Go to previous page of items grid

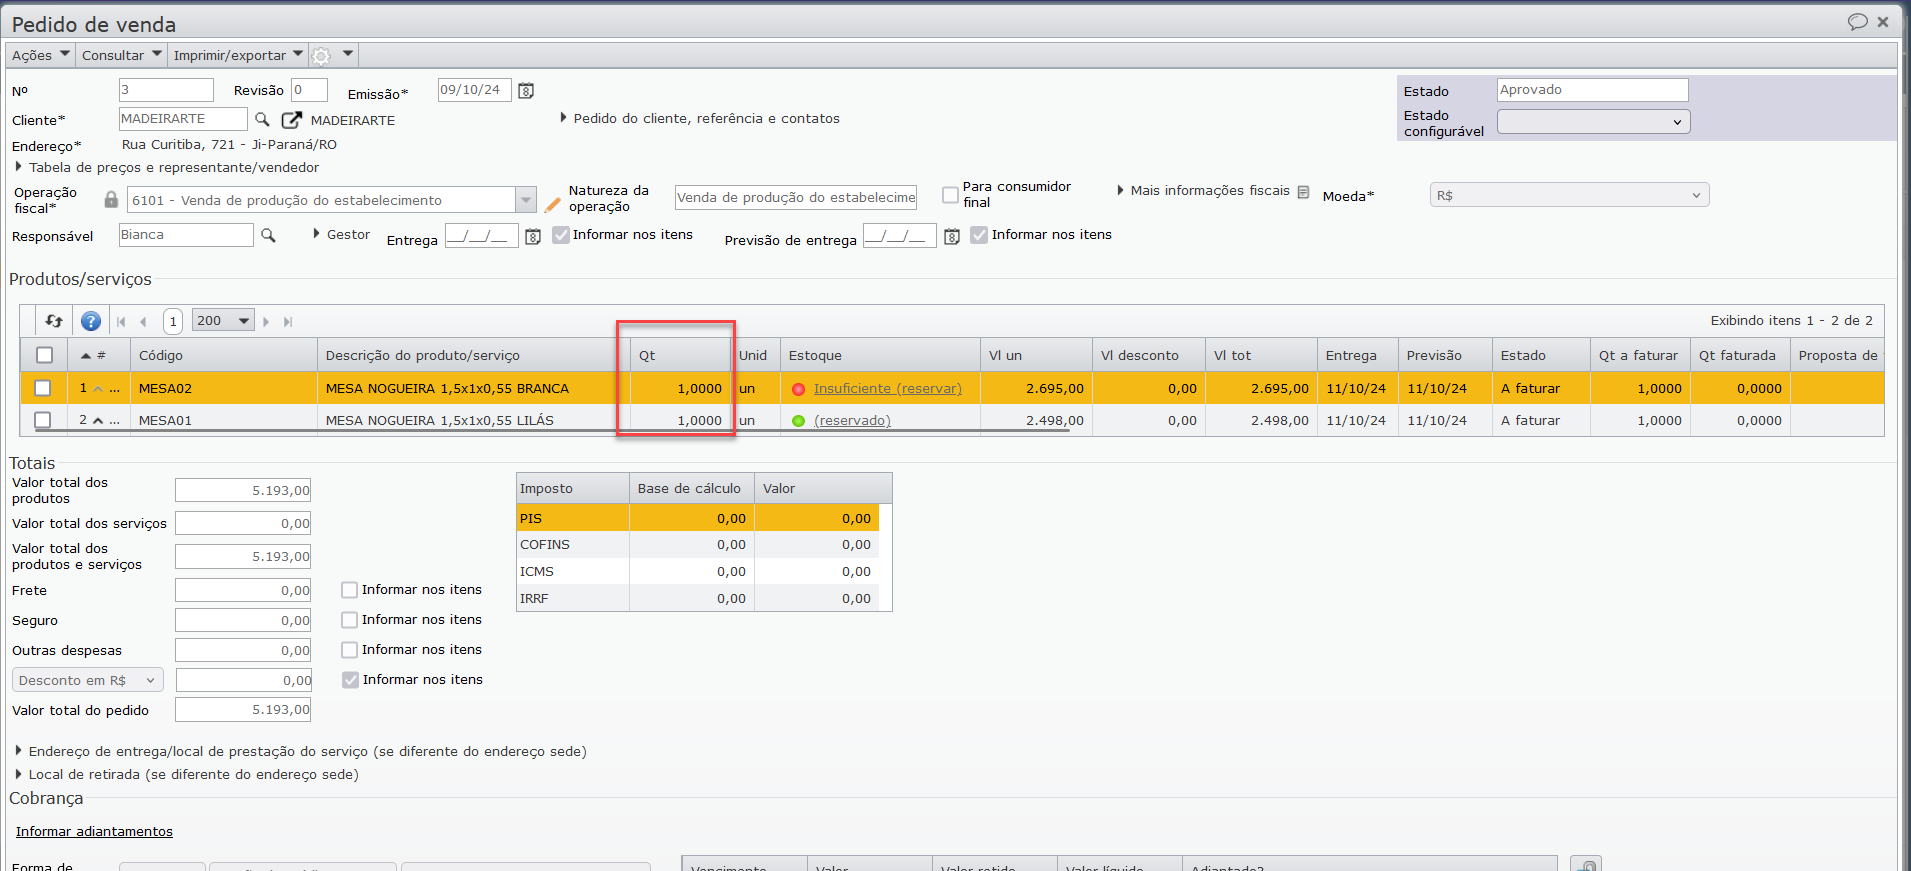point(144,322)
